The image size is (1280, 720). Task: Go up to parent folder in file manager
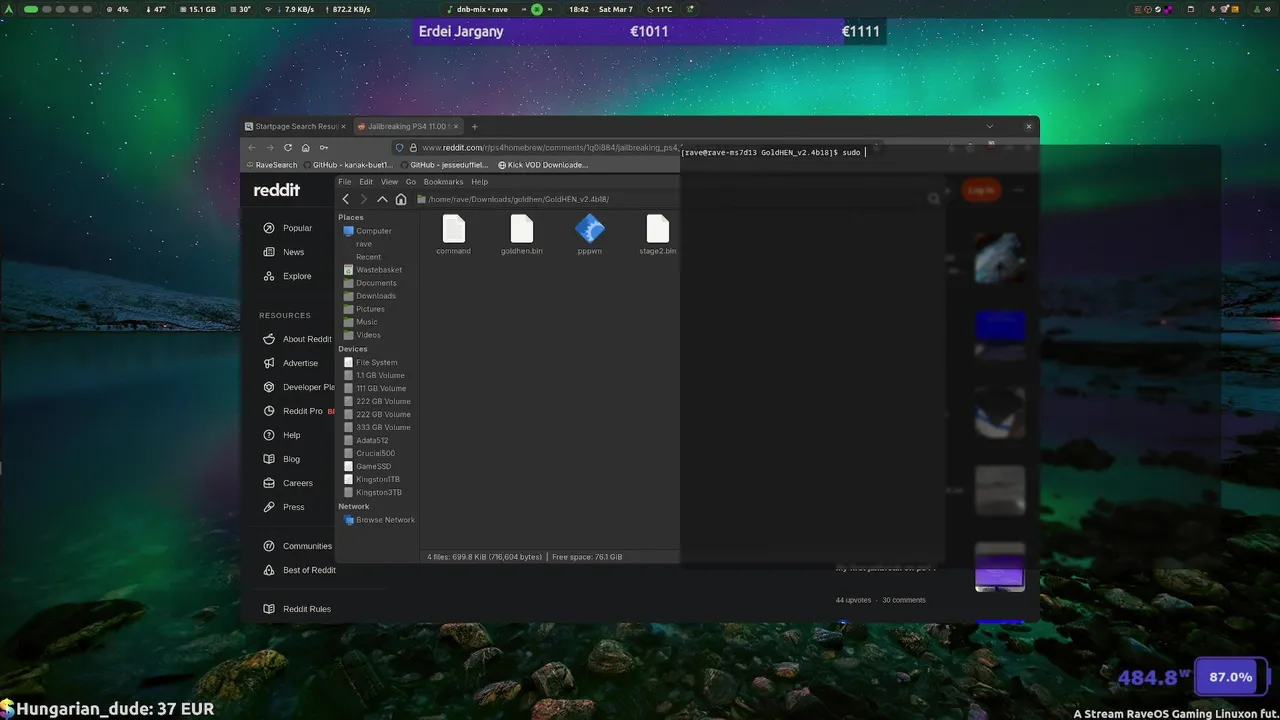[382, 199]
